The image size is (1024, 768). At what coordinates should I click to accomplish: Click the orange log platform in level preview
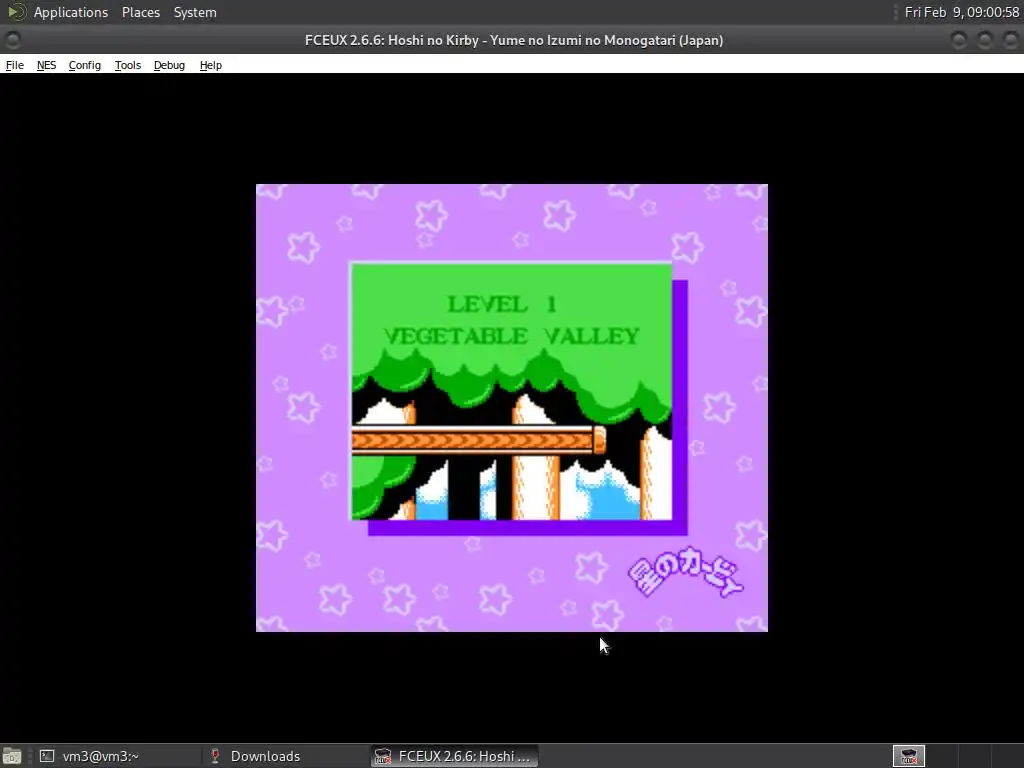(x=479, y=440)
